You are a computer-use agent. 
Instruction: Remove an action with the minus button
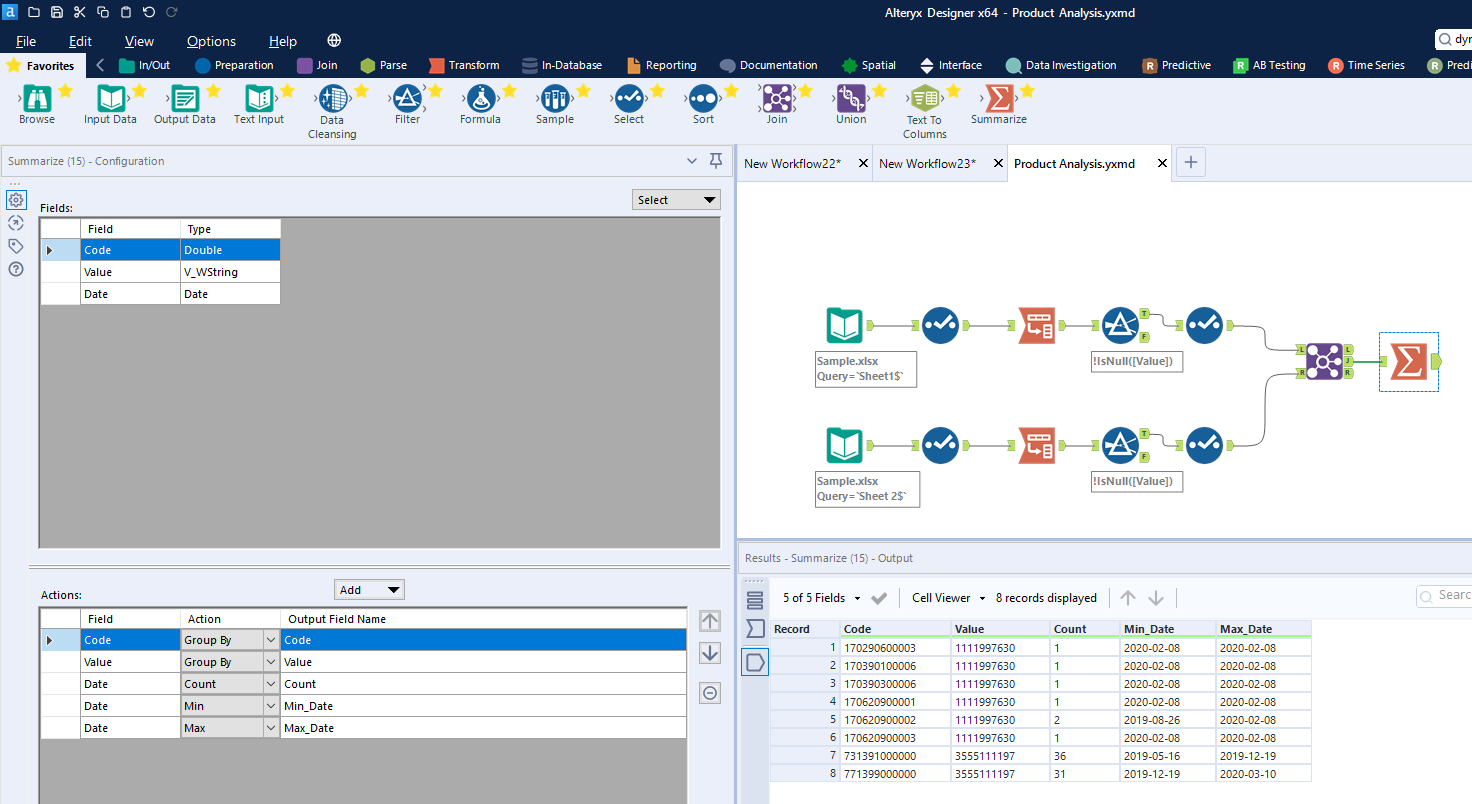coord(710,692)
